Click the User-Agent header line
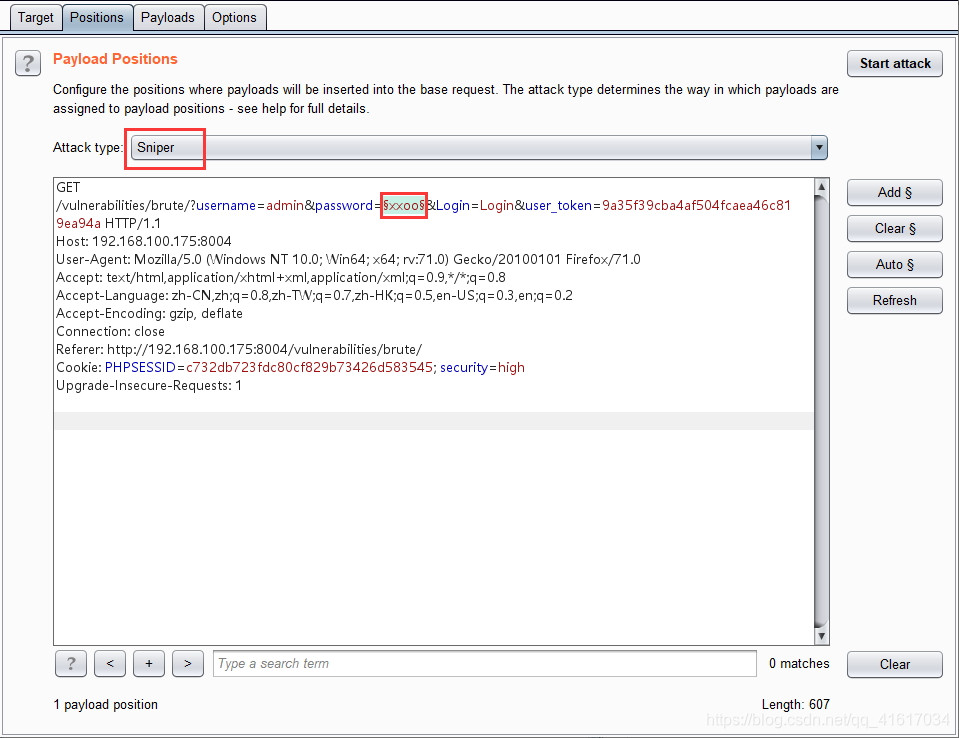Image resolution: width=959 pixels, height=738 pixels. tap(349, 259)
